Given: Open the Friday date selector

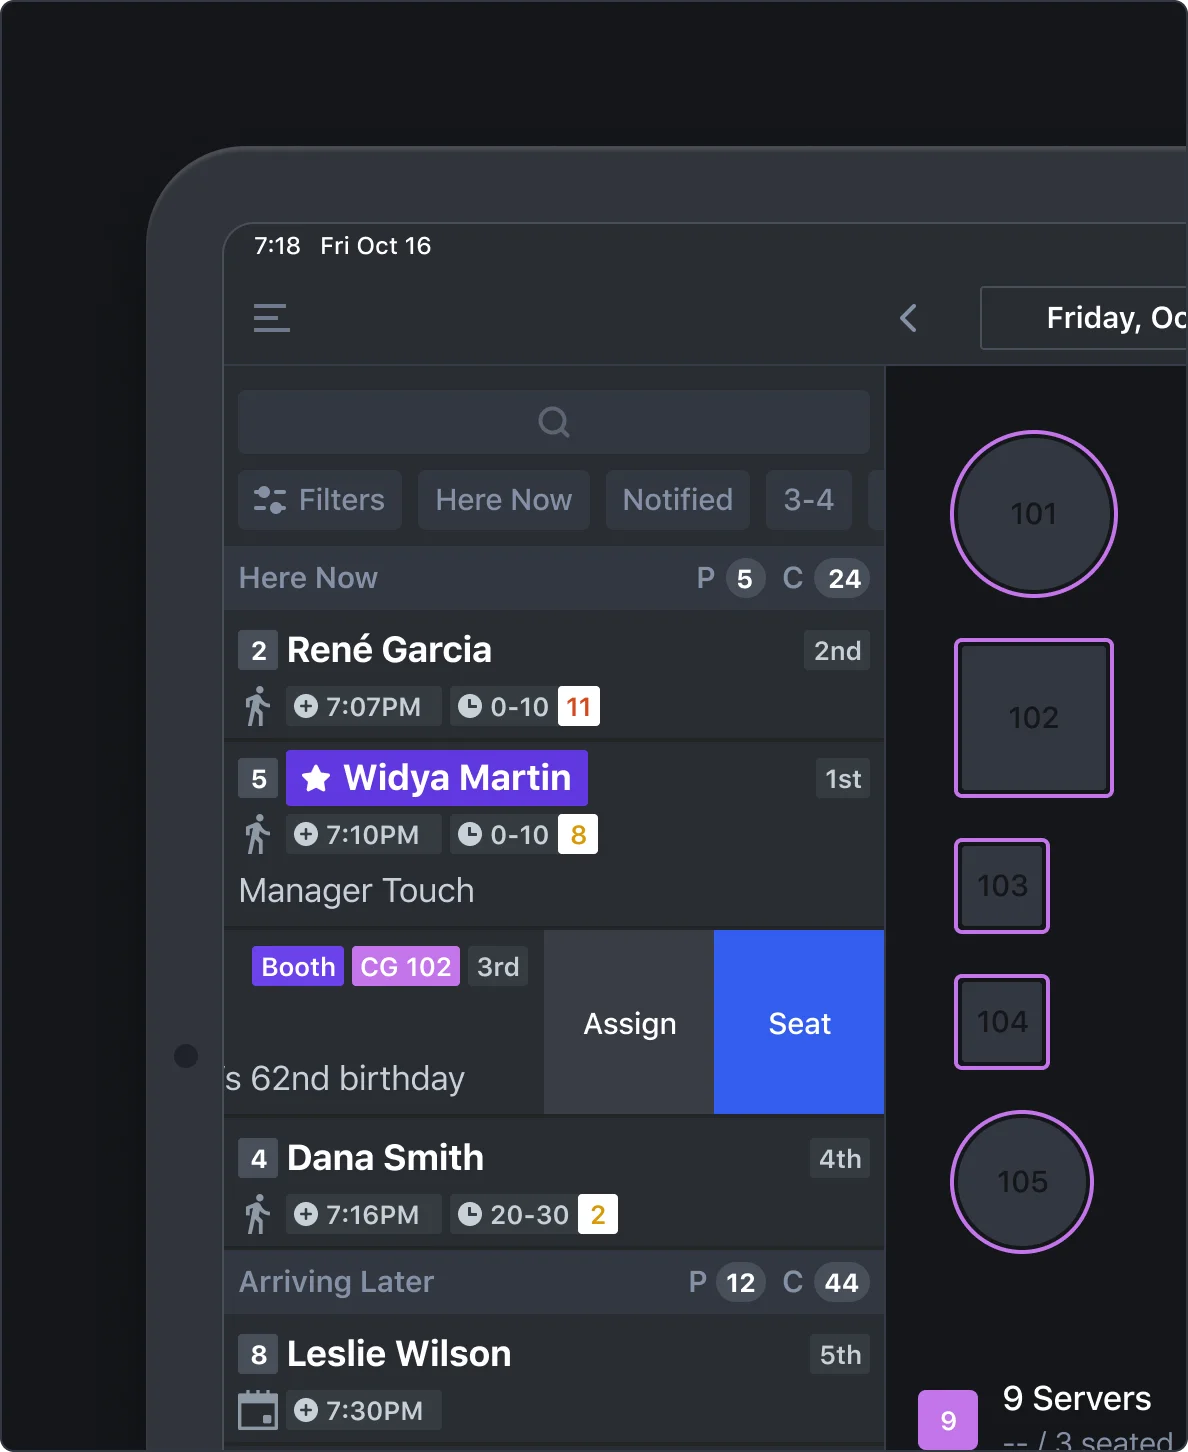Looking at the screenshot, I should click(x=1084, y=318).
